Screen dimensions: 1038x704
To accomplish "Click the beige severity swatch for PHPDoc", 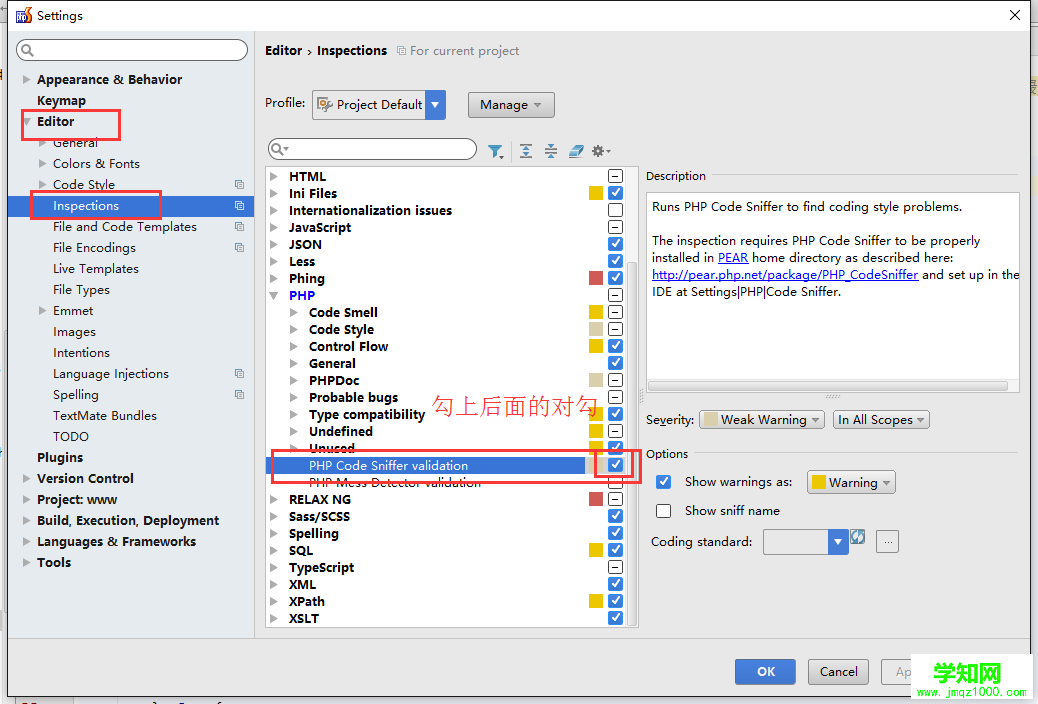I will coord(596,379).
